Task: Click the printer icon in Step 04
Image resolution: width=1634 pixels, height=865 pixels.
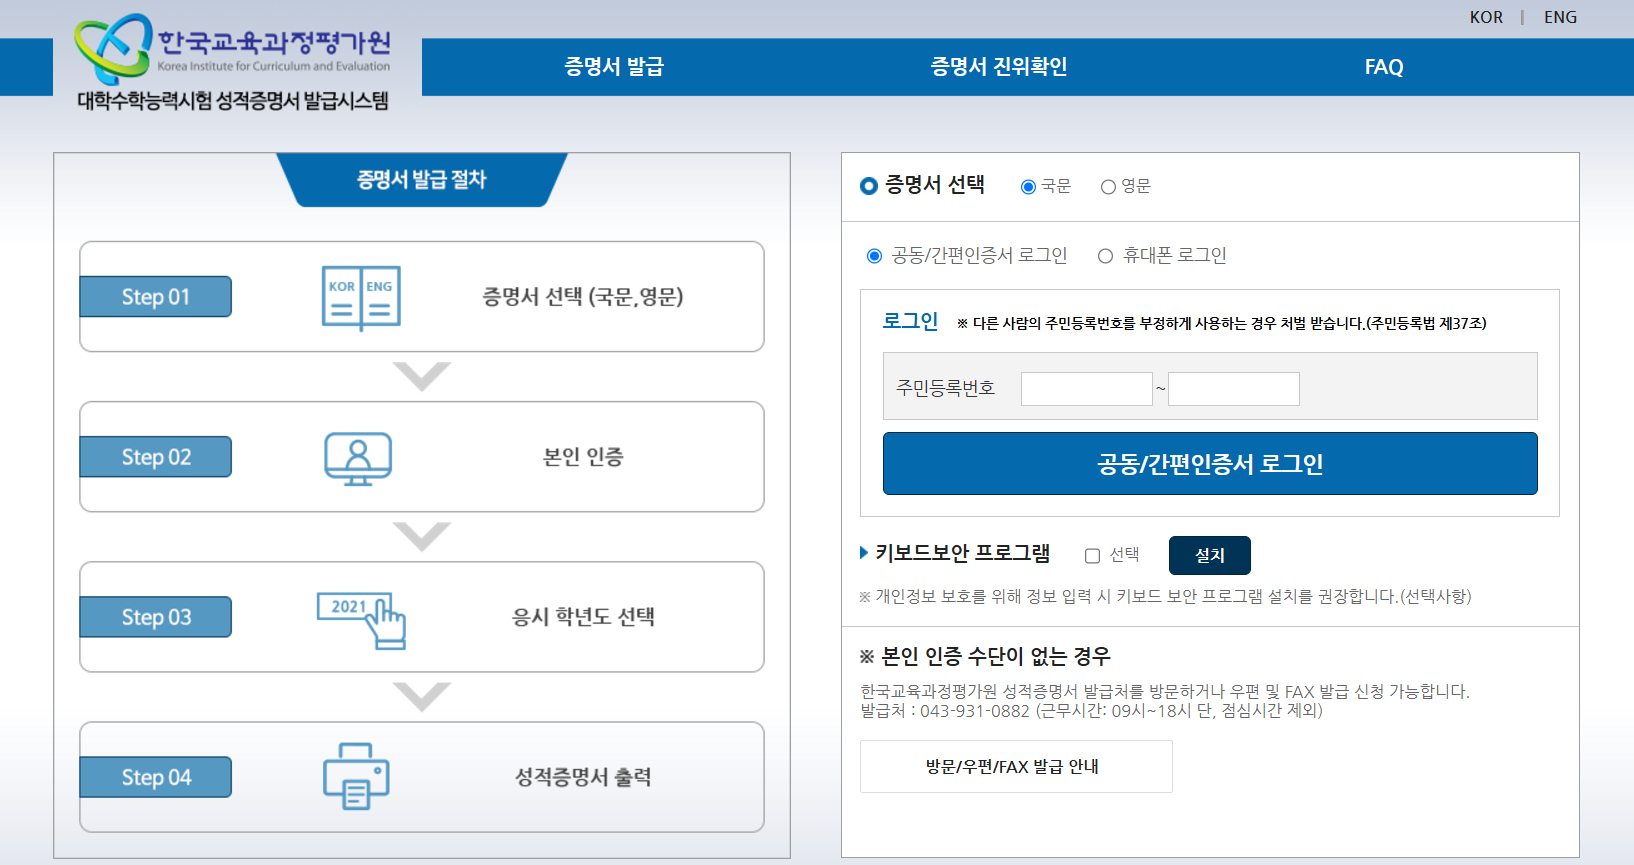Action: coord(356,776)
